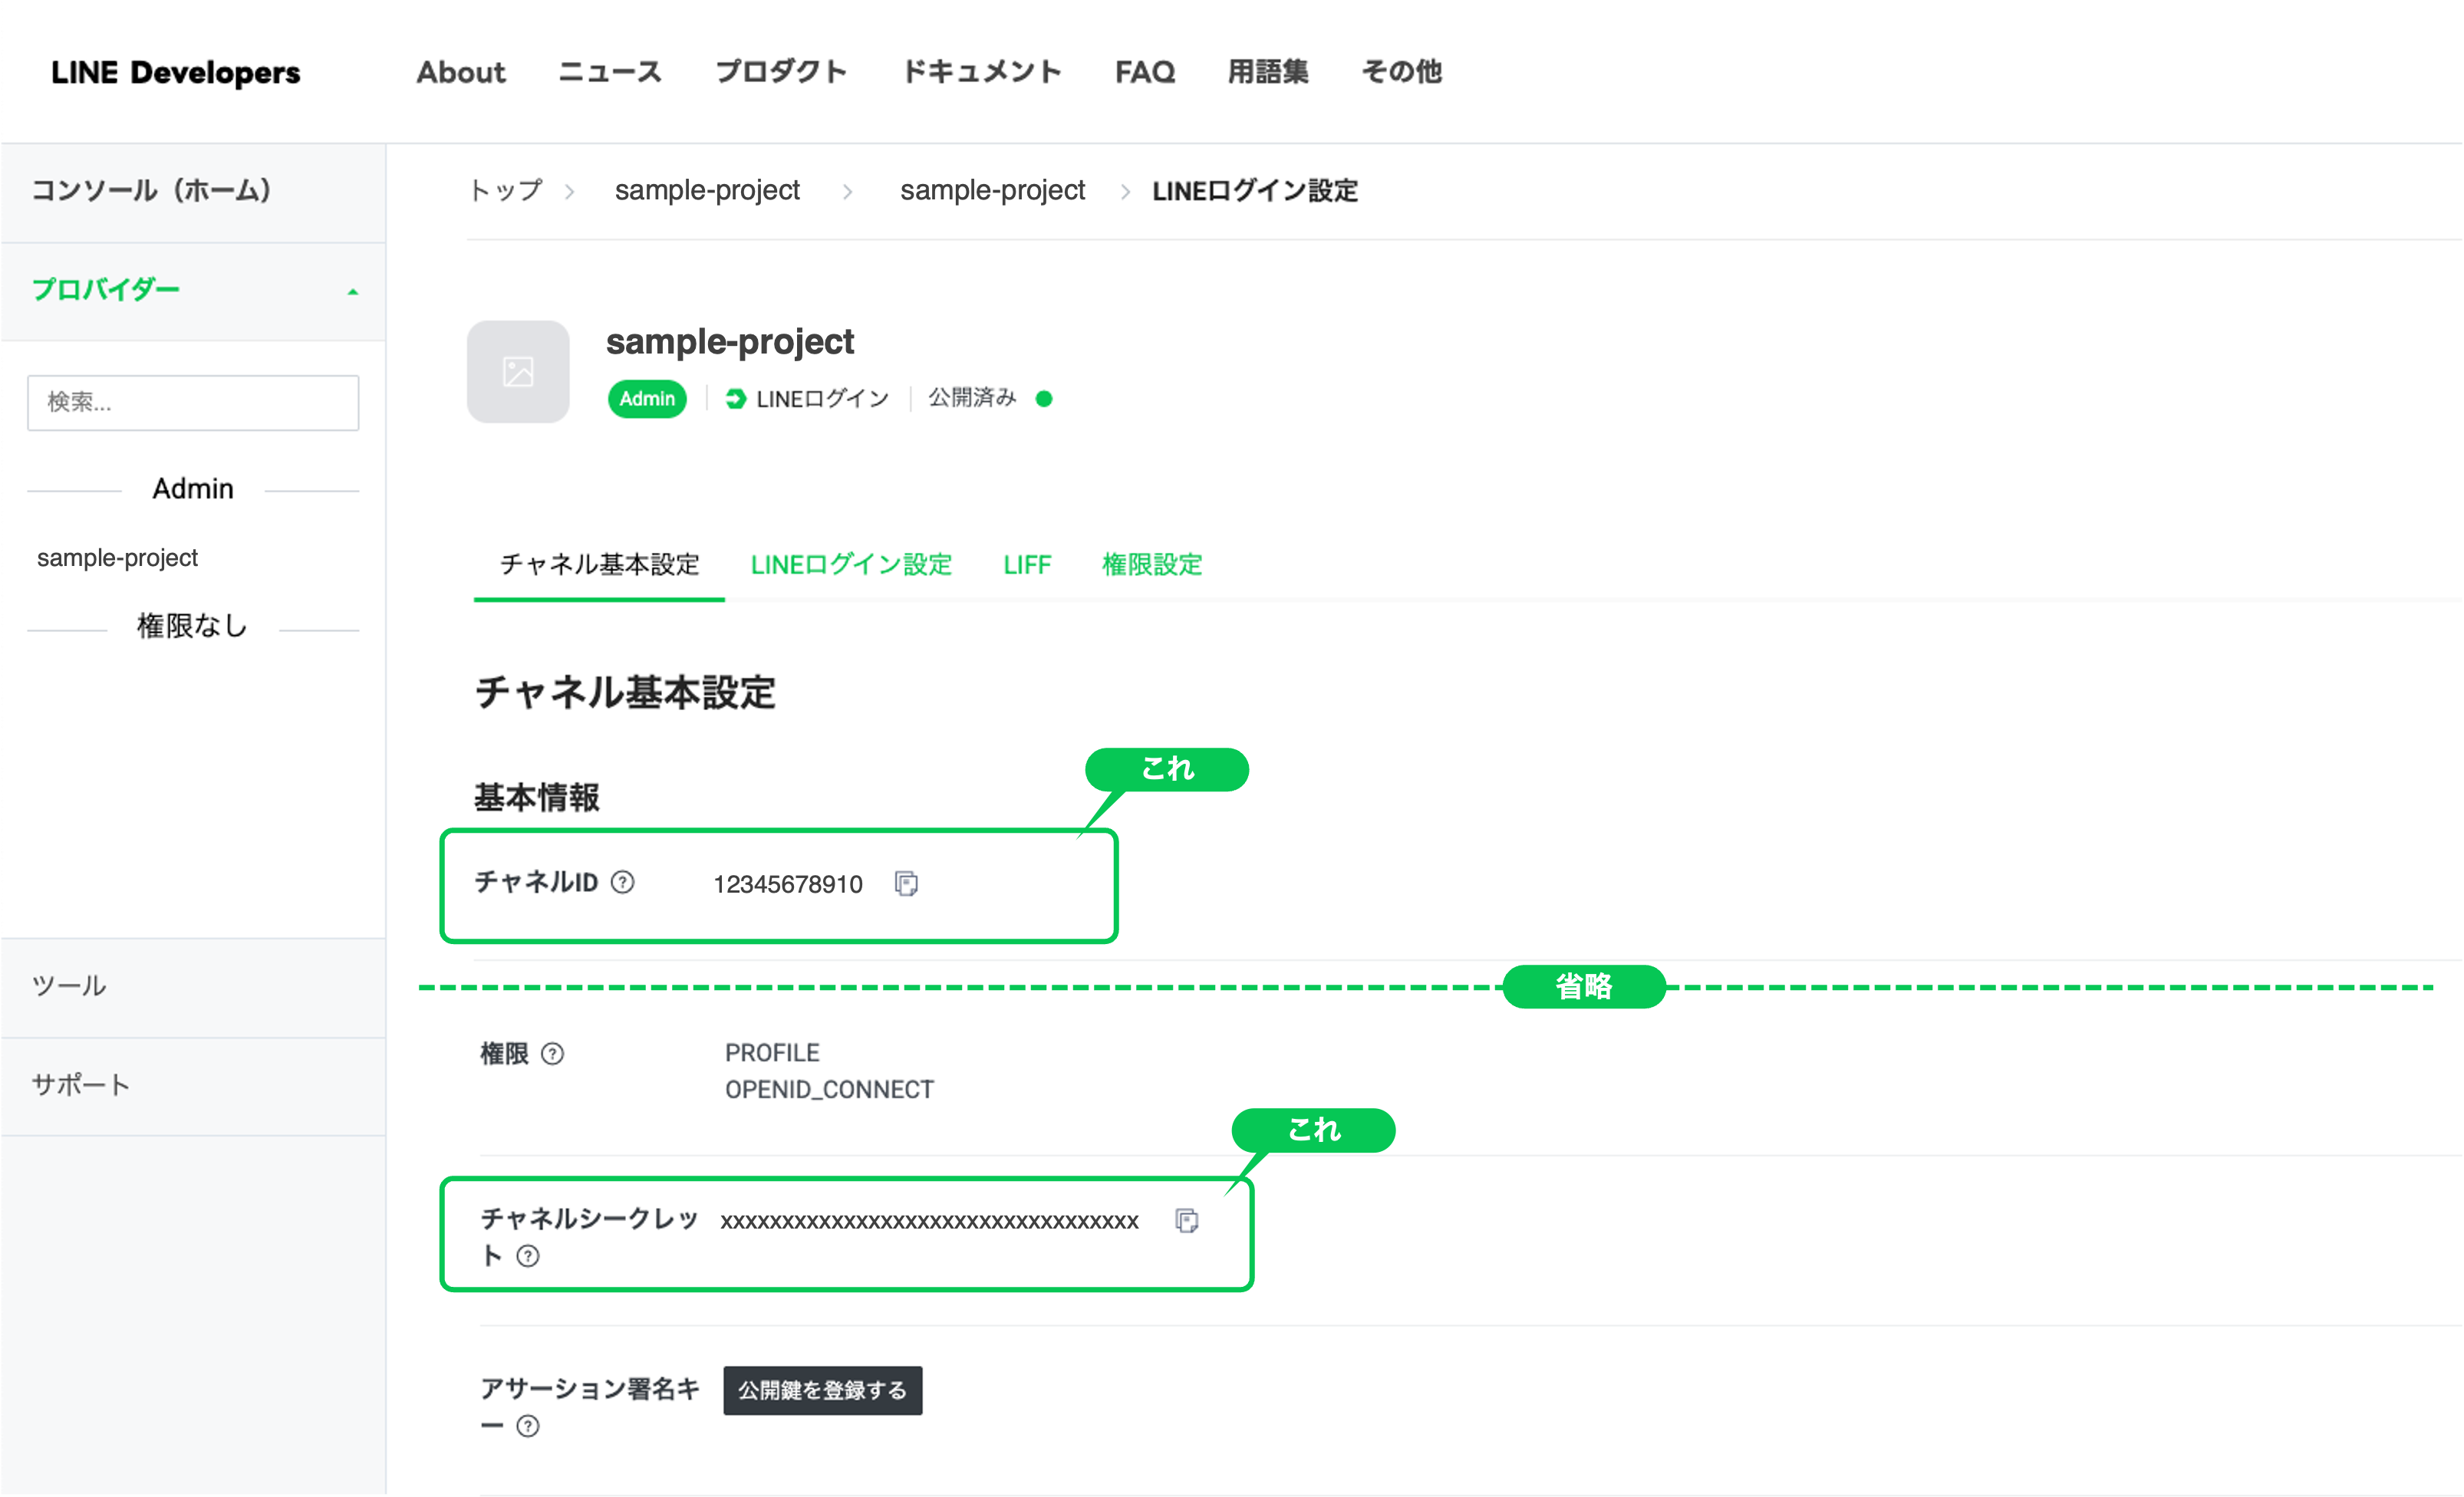This screenshot has height=1497, width=2464.
Task: Copy the Channel ID value
Action: (906, 884)
